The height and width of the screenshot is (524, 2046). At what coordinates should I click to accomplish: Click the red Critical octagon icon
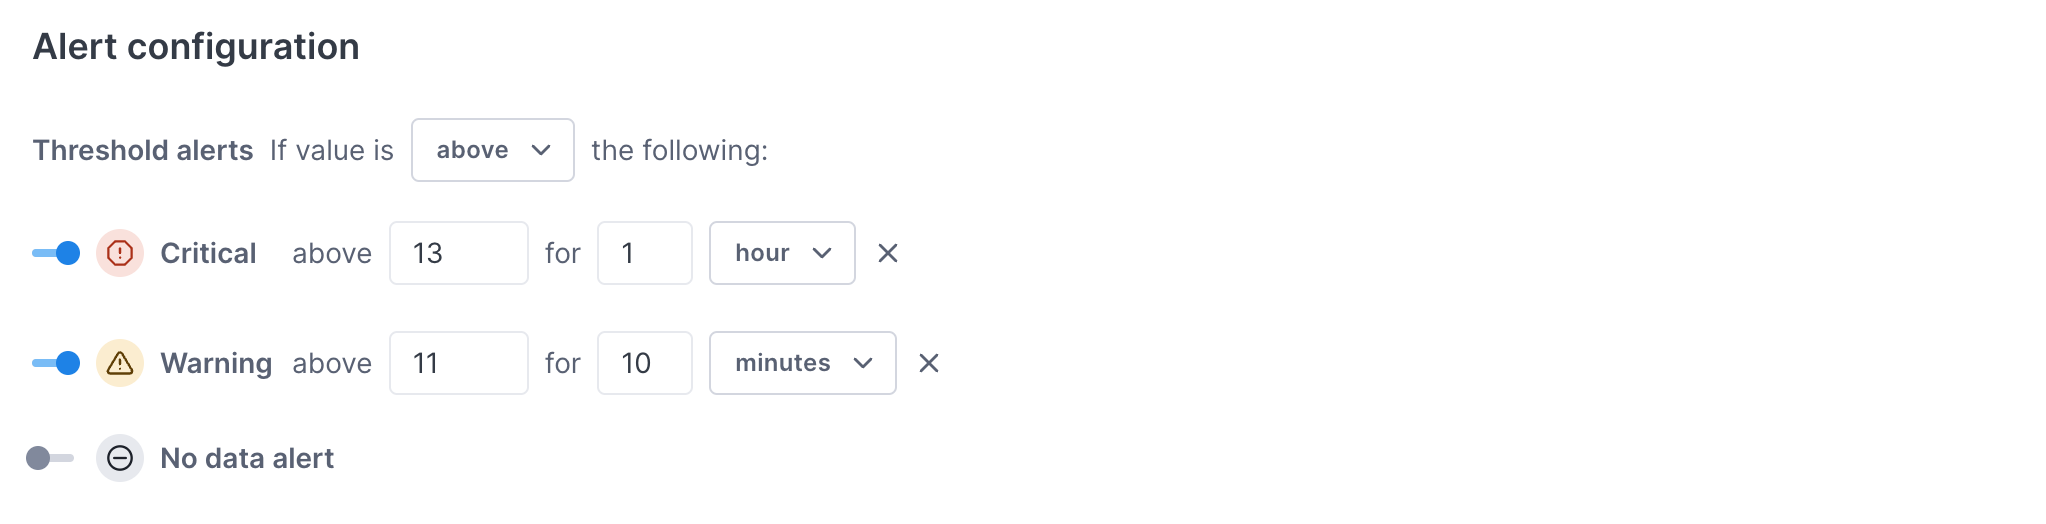tap(120, 253)
